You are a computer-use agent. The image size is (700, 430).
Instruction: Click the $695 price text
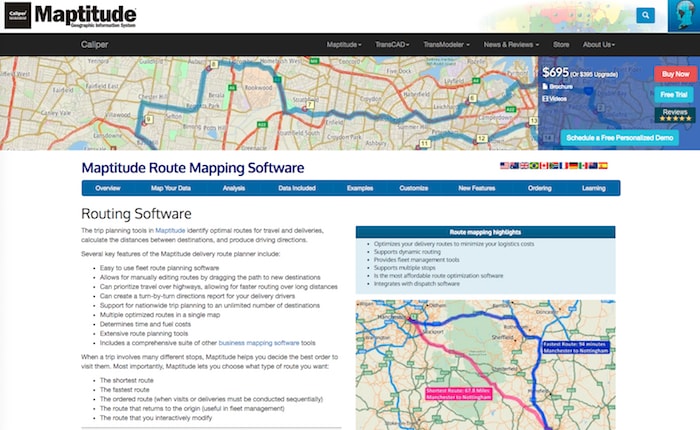pyautogui.click(x=555, y=72)
